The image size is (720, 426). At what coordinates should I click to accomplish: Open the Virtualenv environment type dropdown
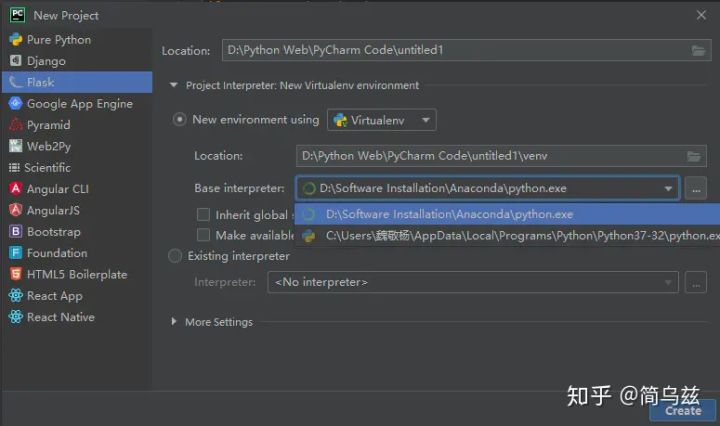point(382,120)
